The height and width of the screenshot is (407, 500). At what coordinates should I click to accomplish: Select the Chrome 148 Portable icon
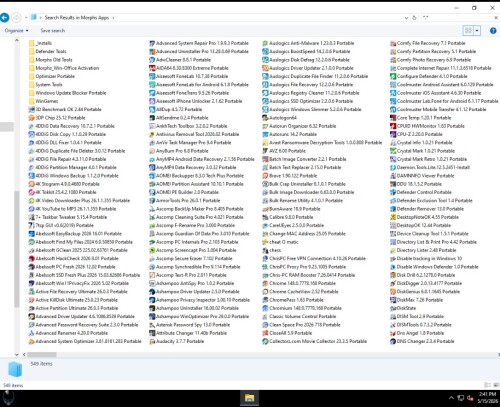click(x=265, y=283)
